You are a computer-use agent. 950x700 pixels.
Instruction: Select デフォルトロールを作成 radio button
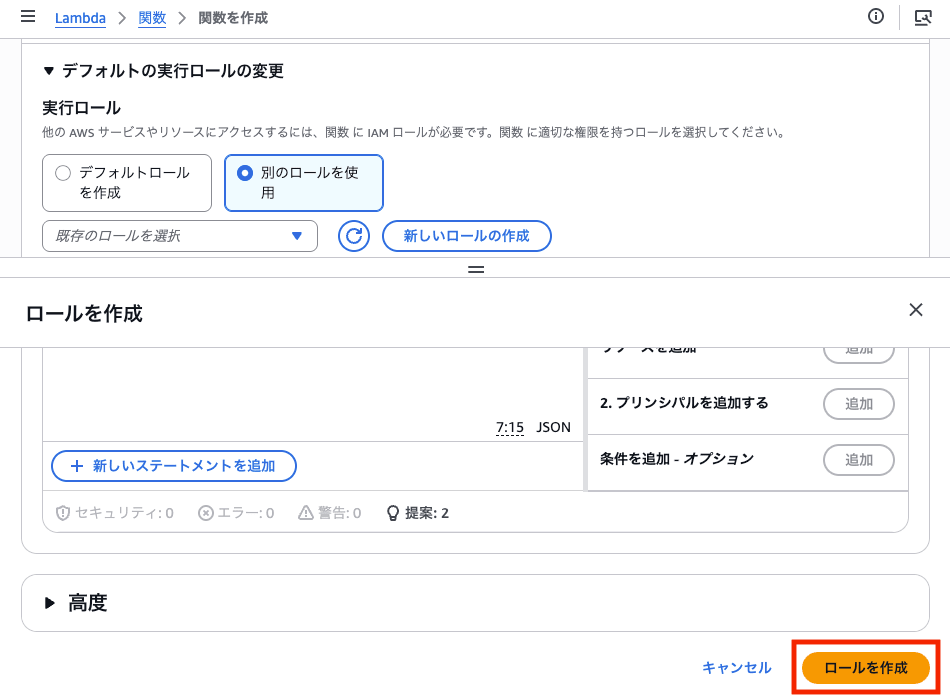click(x=62, y=172)
